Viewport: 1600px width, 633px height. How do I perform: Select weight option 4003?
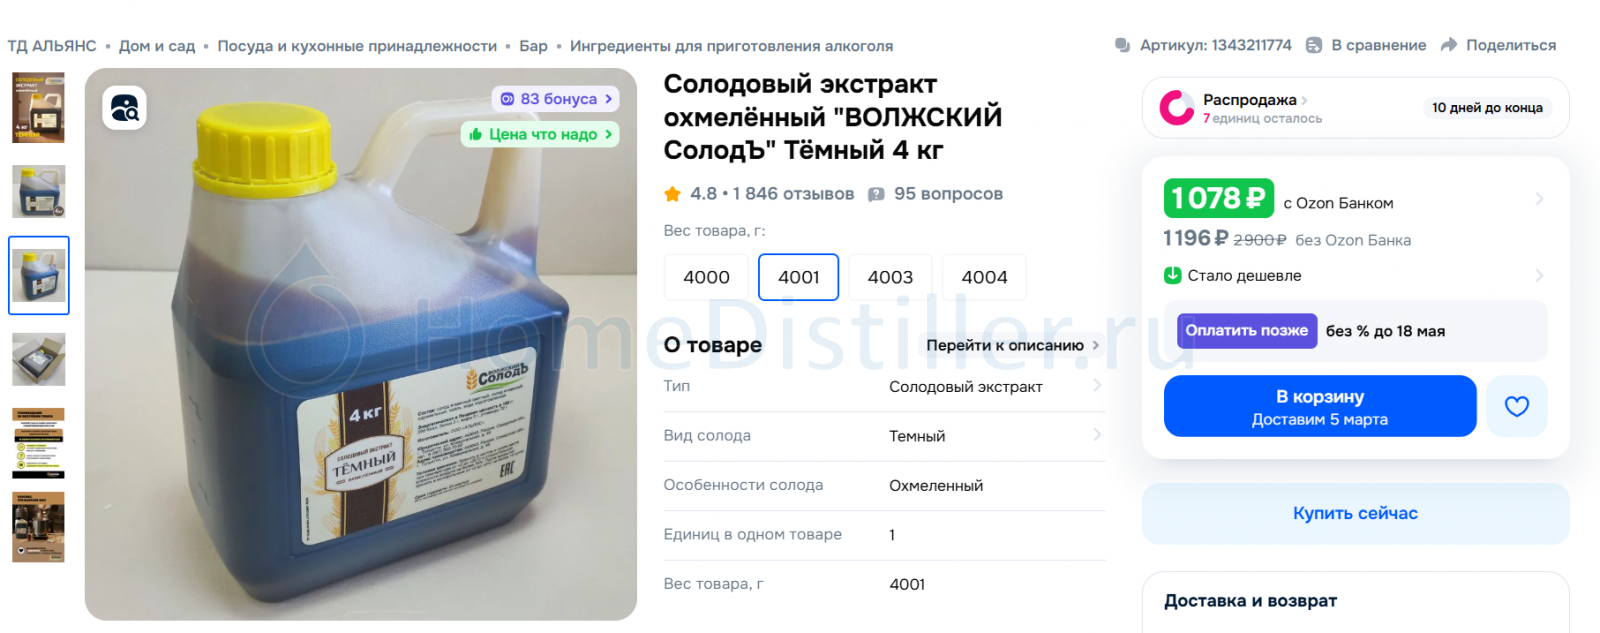coord(890,277)
